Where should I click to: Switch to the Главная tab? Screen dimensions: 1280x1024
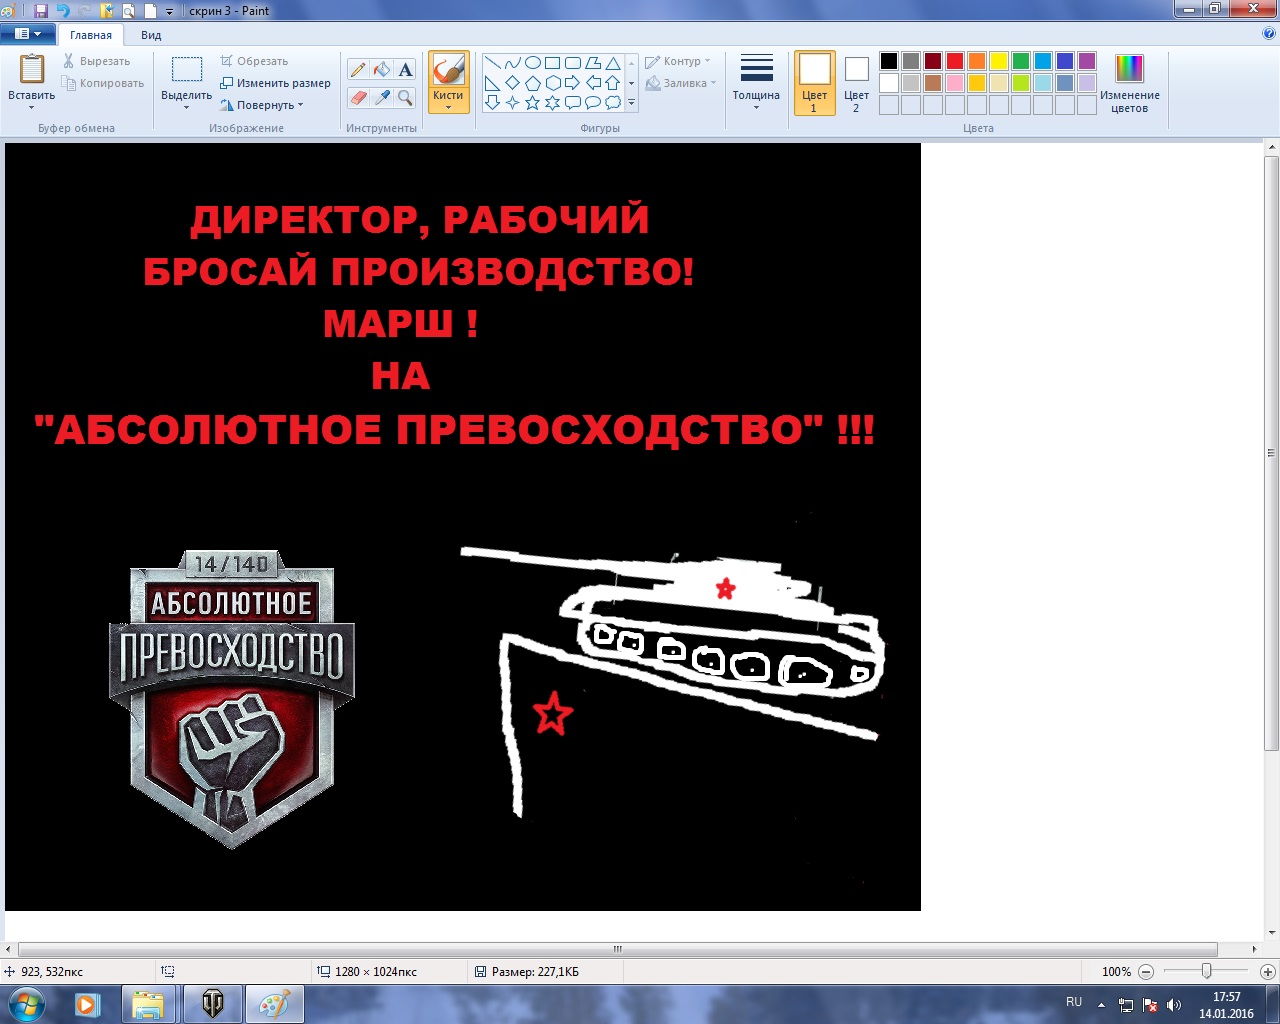coord(91,35)
